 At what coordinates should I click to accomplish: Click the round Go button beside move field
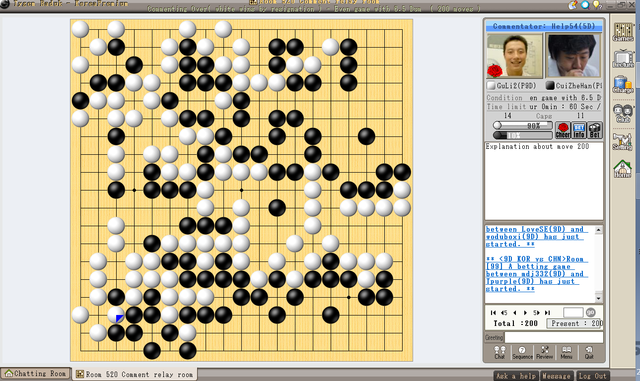click(591, 312)
